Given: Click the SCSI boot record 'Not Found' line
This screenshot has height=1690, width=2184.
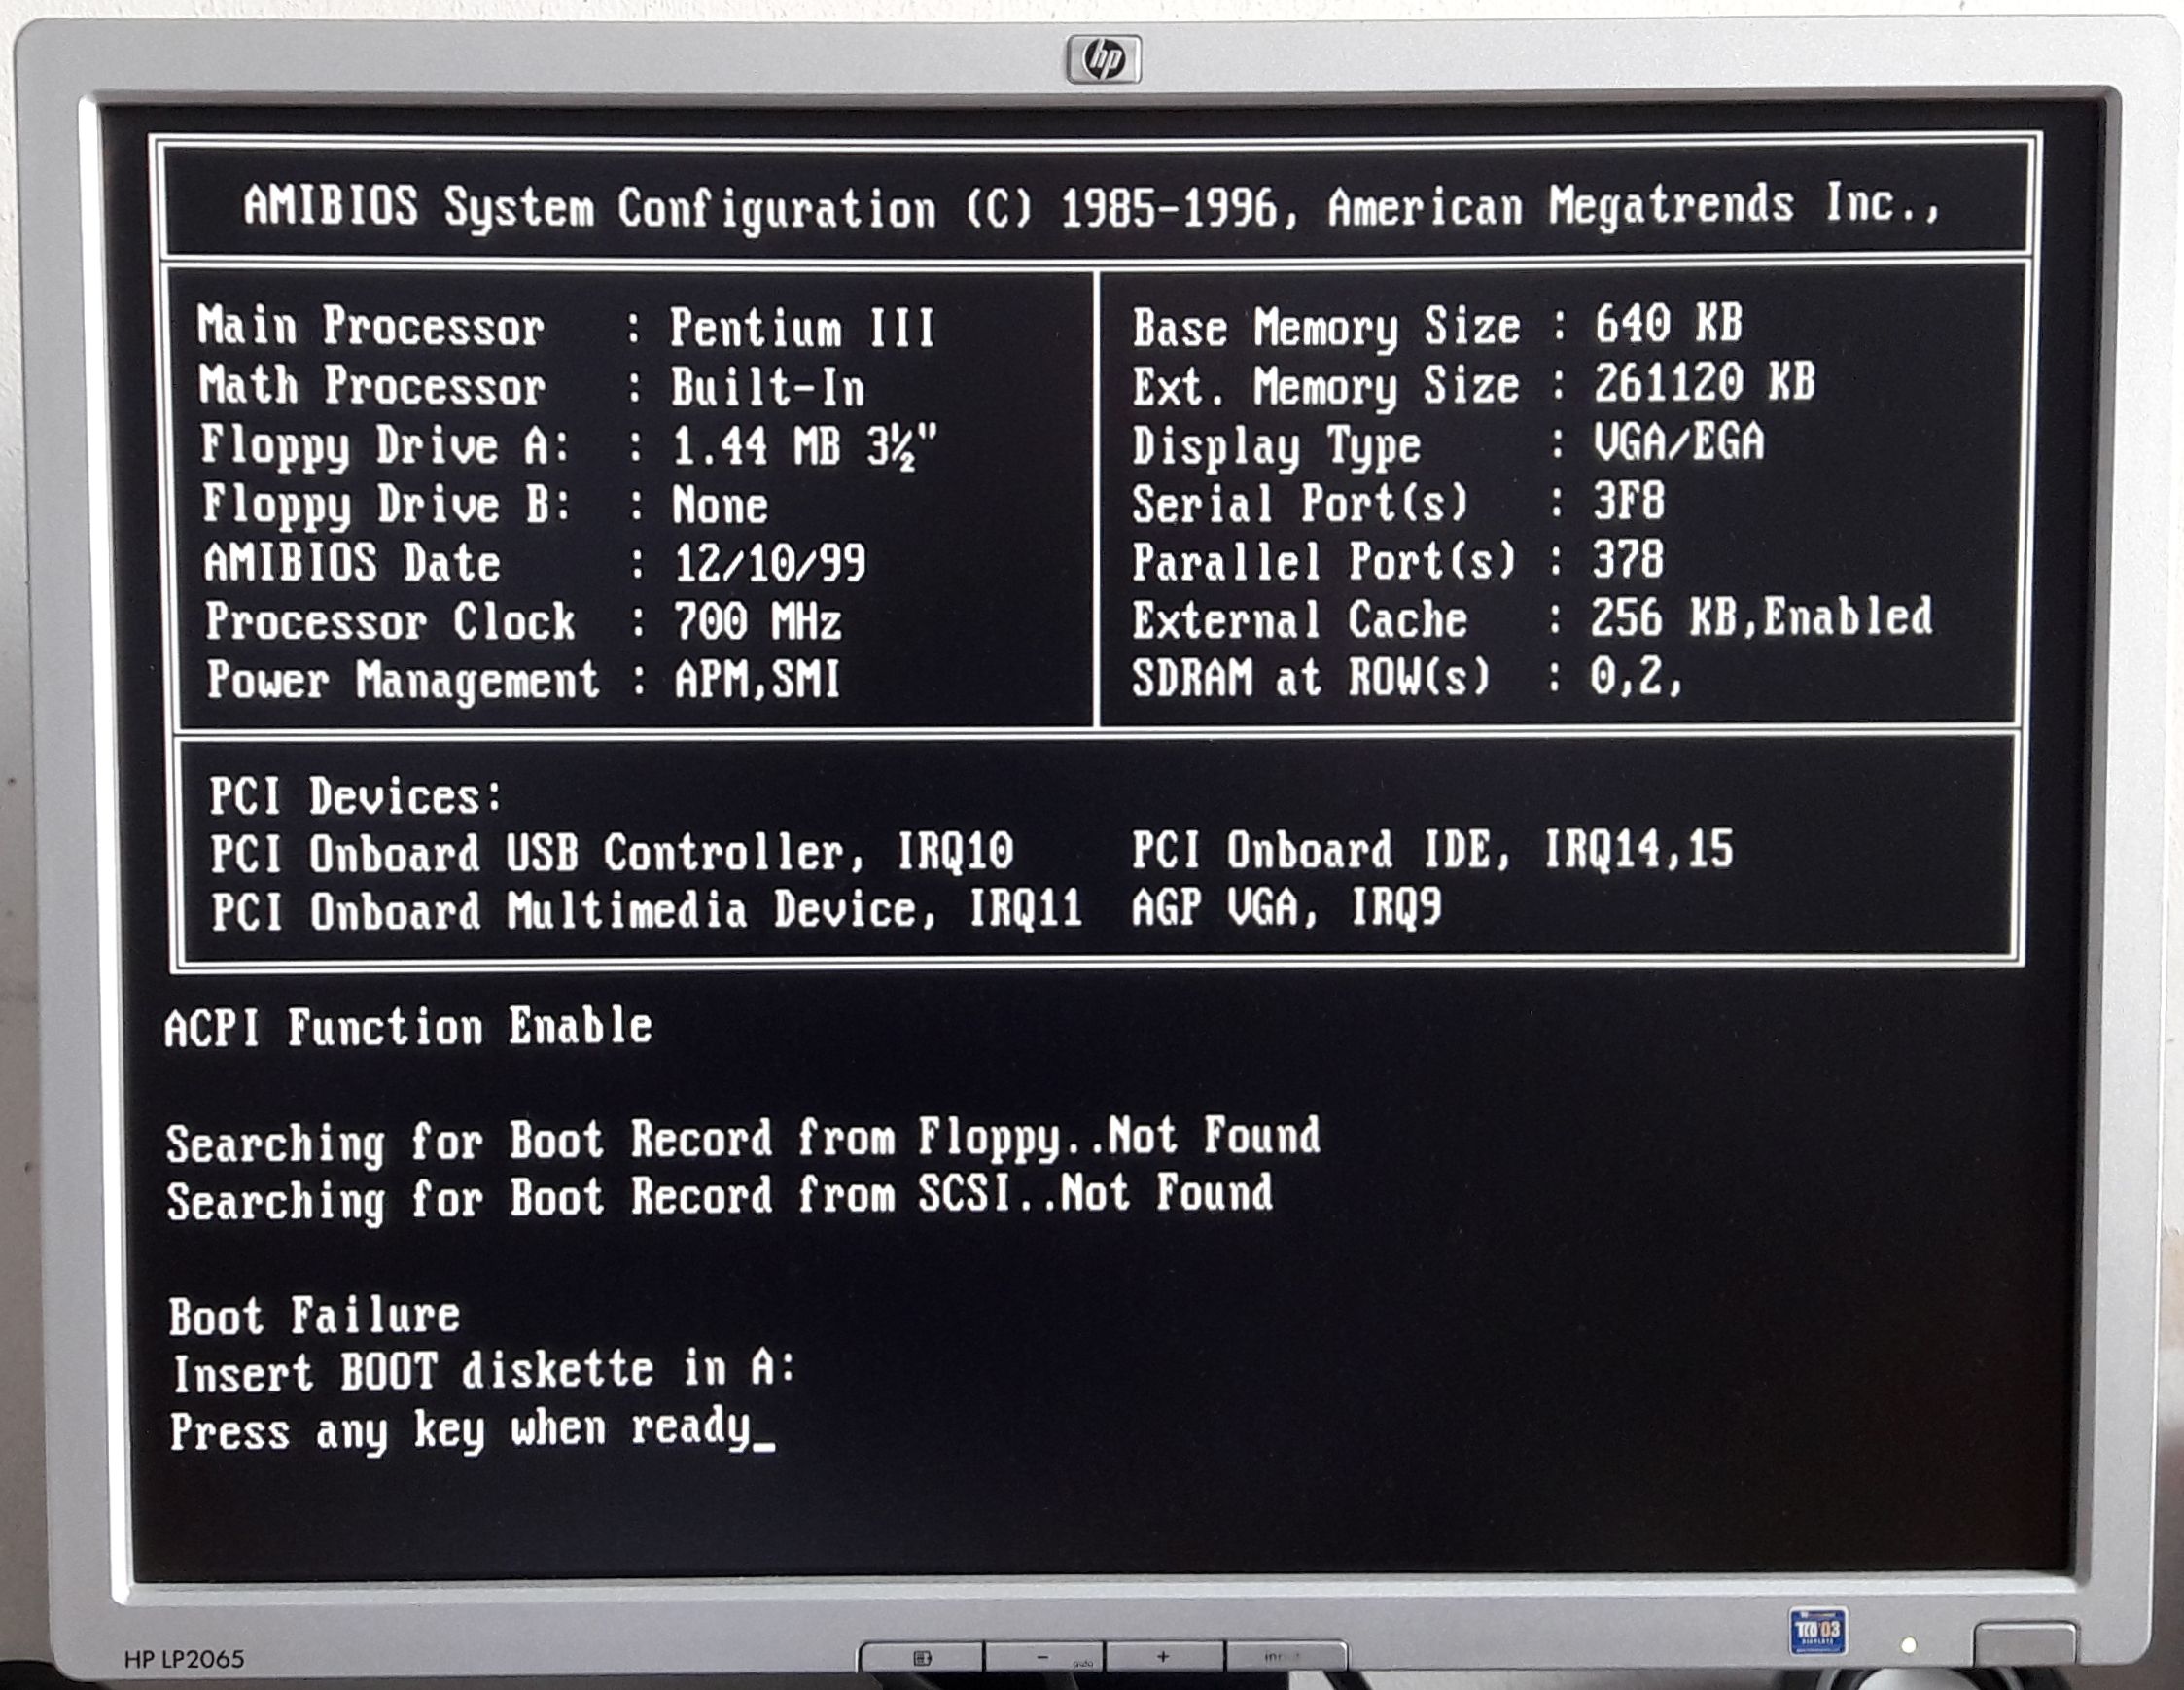Looking at the screenshot, I should pyautogui.click(x=720, y=1198).
